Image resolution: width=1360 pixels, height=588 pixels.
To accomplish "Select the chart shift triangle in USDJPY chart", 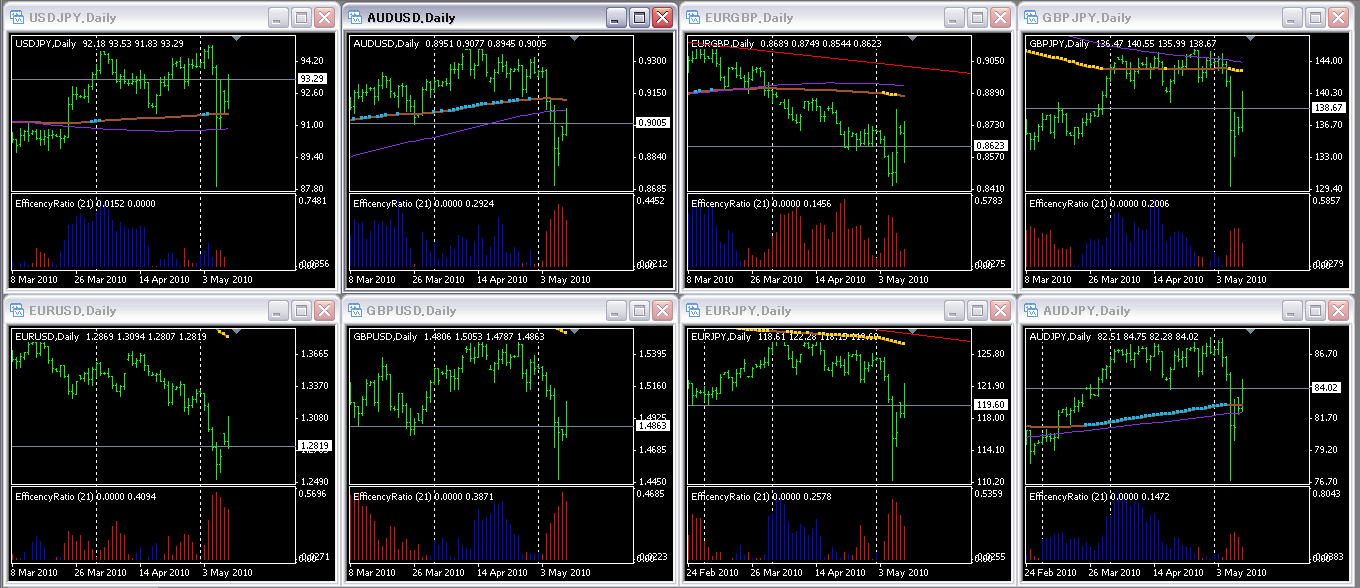I will [x=236, y=39].
